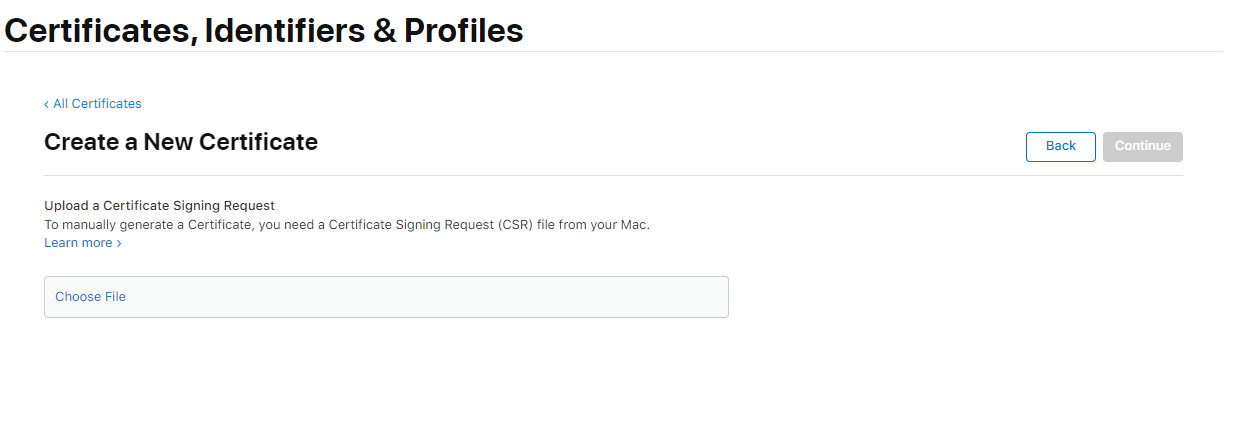Click the Choose File link text
The image size is (1235, 433).
point(90,297)
